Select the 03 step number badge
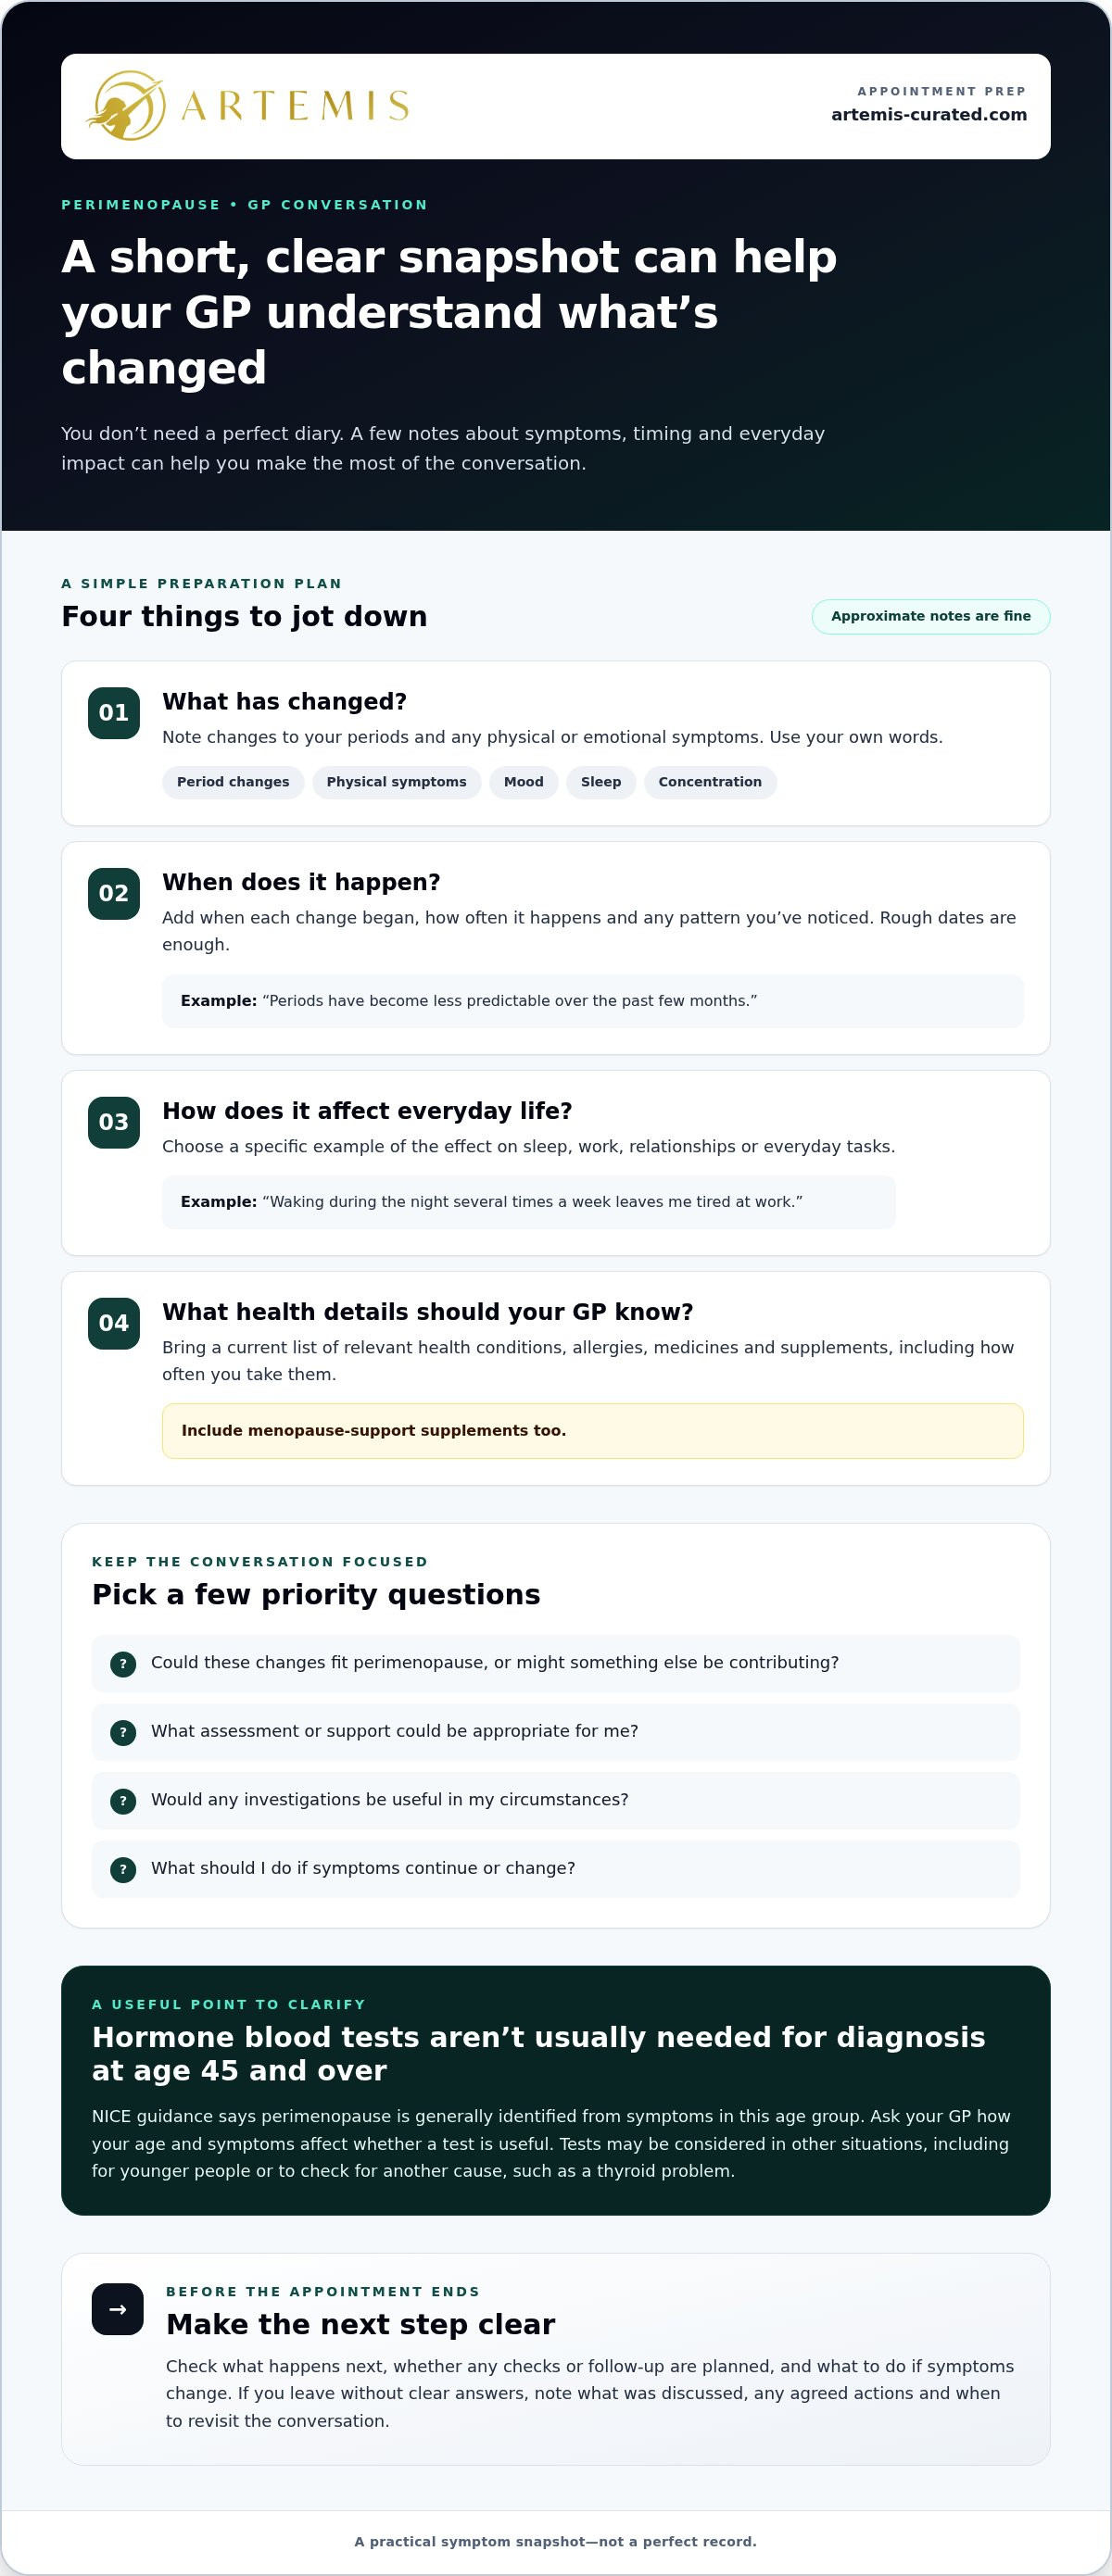The width and height of the screenshot is (1112, 2576). click(114, 1123)
